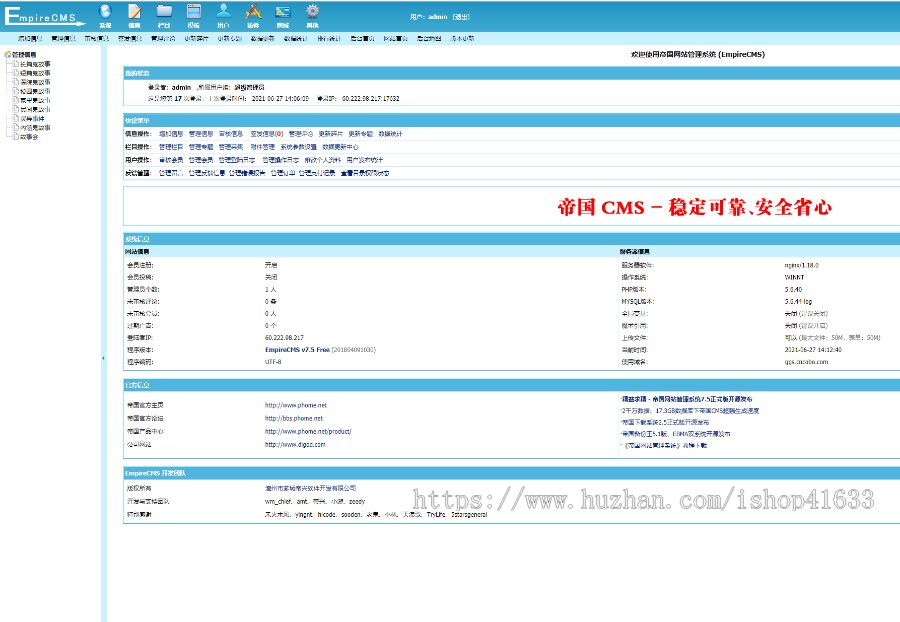The width and height of the screenshot is (900, 622).
Task: Open 签发信息(0) in the quick menu
Action: point(267,134)
